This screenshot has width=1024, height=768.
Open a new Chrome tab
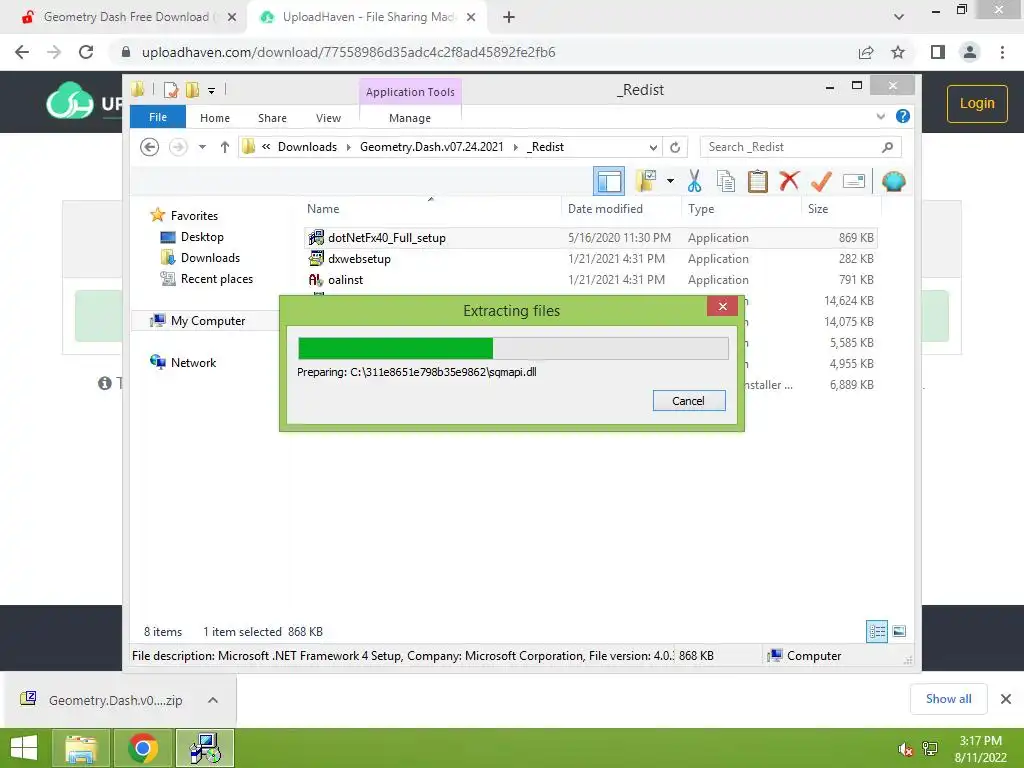pyautogui.click(x=509, y=18)
